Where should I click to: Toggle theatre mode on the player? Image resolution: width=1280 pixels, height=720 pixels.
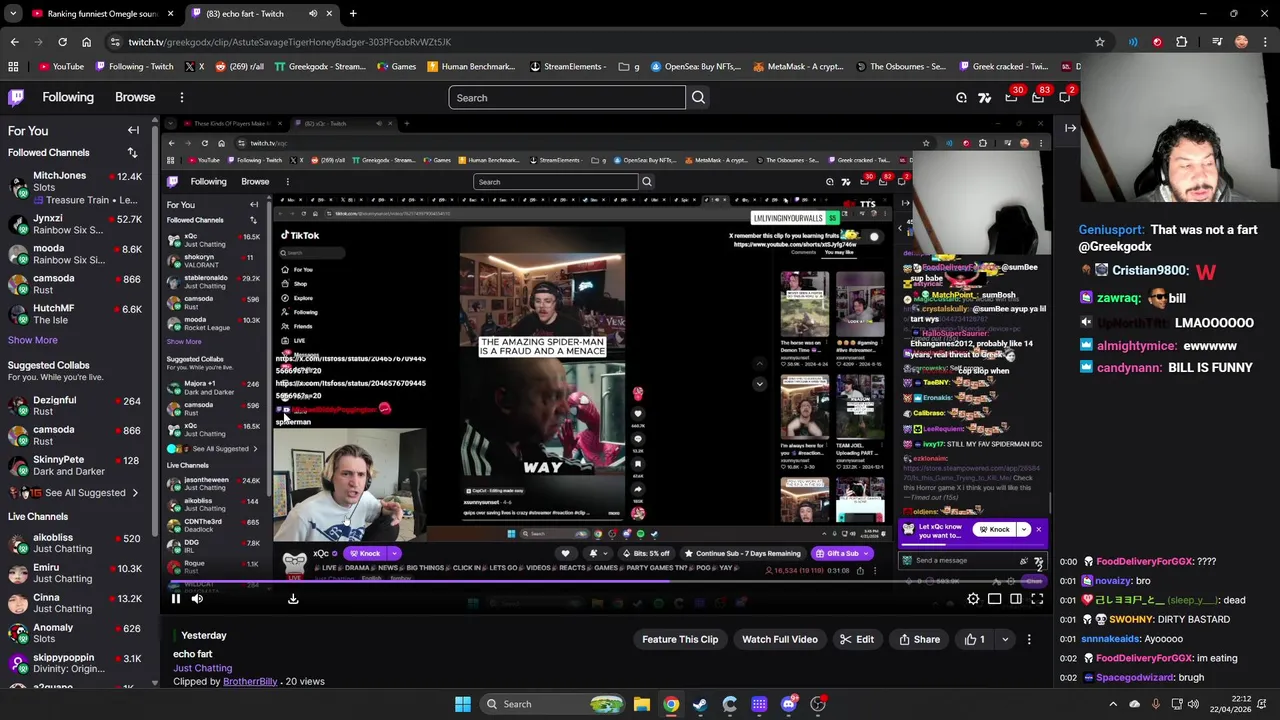1016,599
